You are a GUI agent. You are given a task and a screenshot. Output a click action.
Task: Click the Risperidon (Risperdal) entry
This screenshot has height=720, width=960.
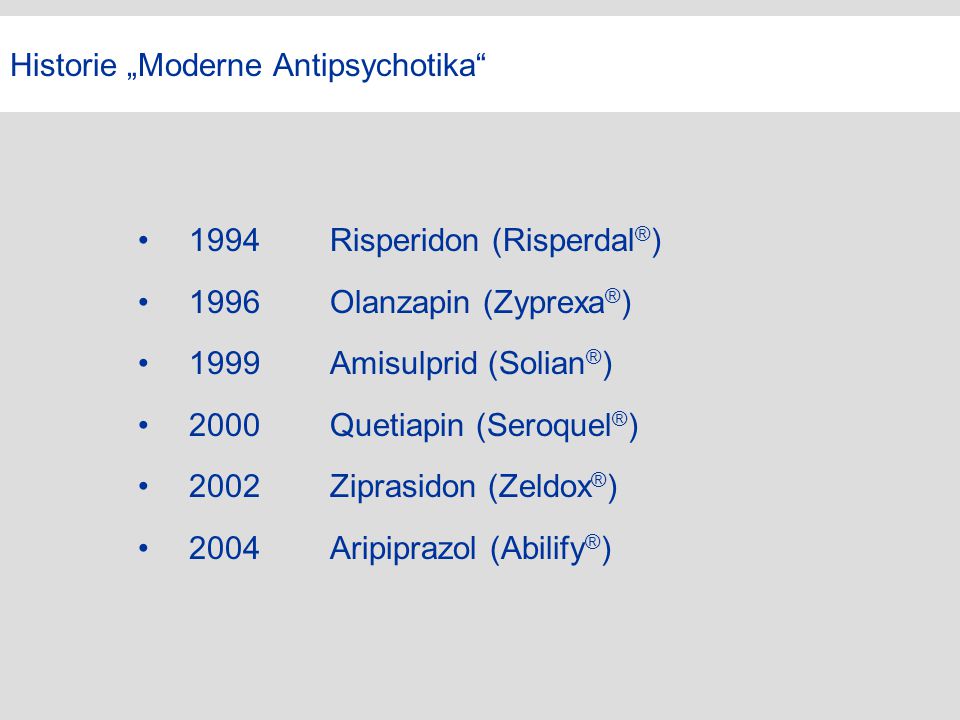pyautogui.click(x=495, y=241)
